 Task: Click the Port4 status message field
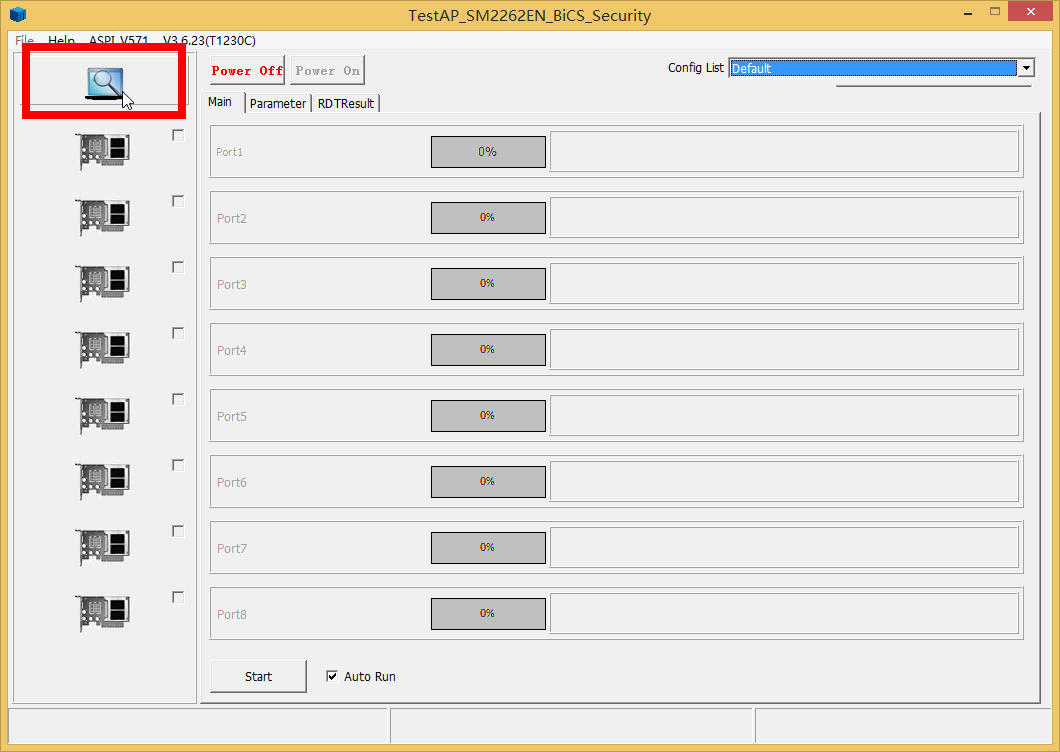pyautogui.click(x=784, y=350)
